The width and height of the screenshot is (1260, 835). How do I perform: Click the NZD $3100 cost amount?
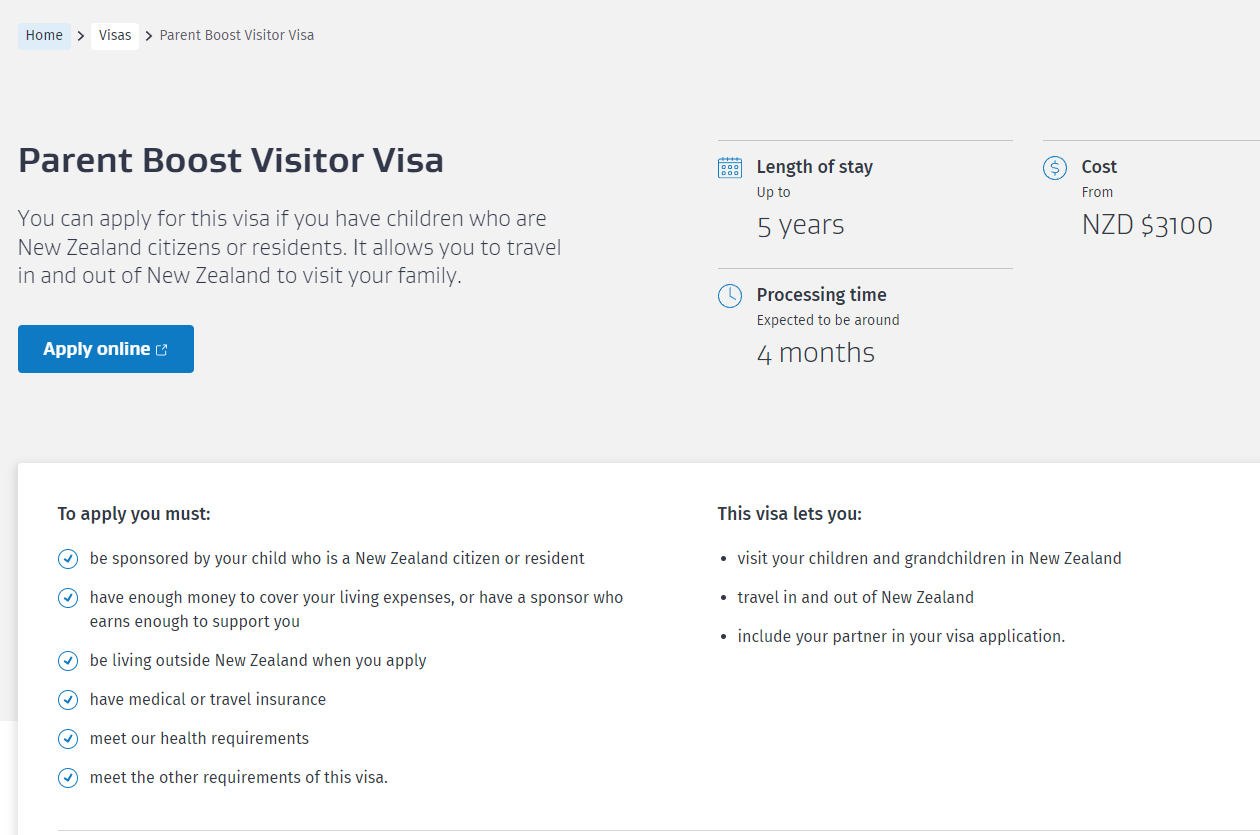coord(1147,225)
